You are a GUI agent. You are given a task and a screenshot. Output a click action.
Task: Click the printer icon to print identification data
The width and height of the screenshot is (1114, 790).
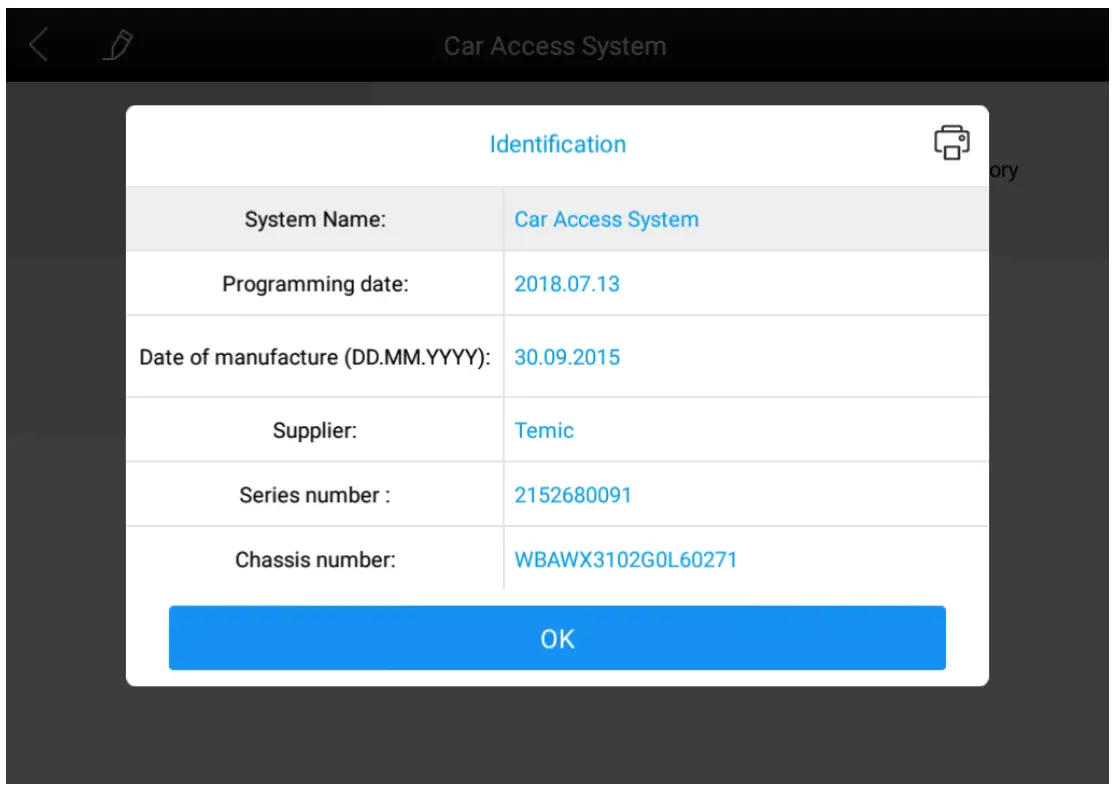point(952,142)
